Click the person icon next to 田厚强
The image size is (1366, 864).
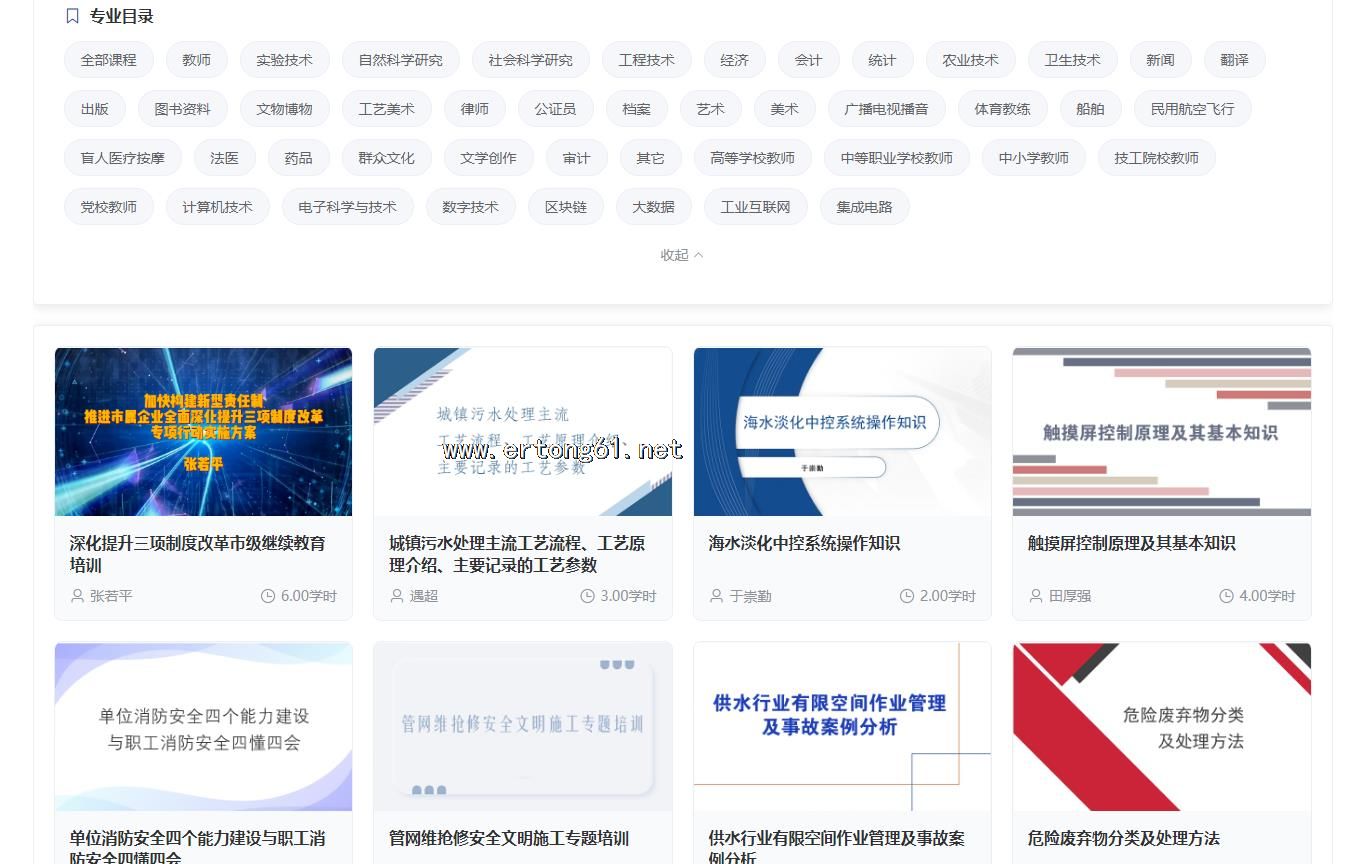click(1036, 596)
